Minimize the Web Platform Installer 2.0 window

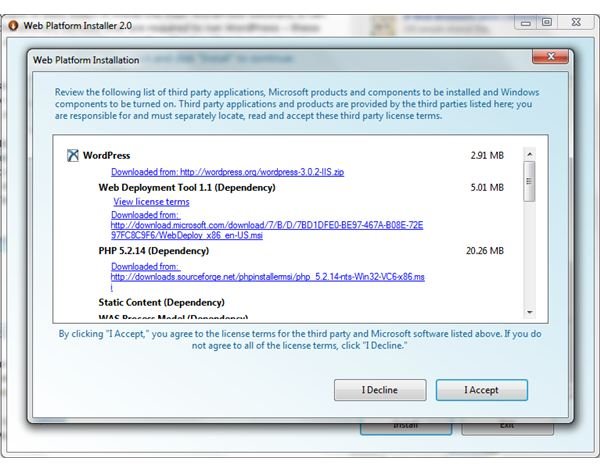526,23
